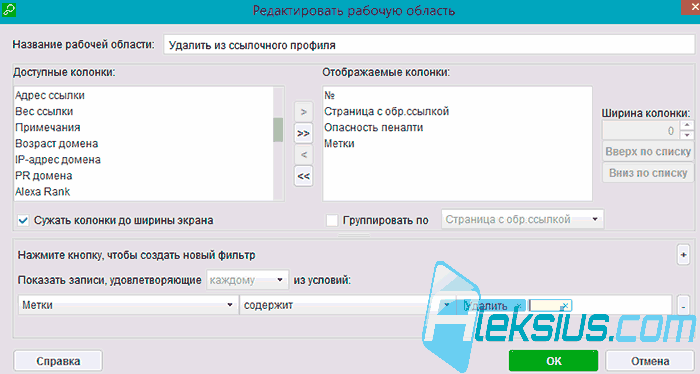Select 'IP-адрес домена' in available columns

[58, 160]
